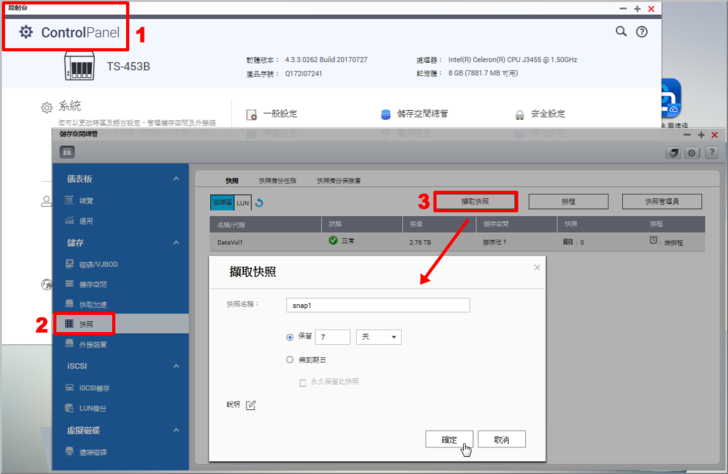Collapse the iSCSI section chevron
This screenshot has height=474, width=728.
point(176,366)
